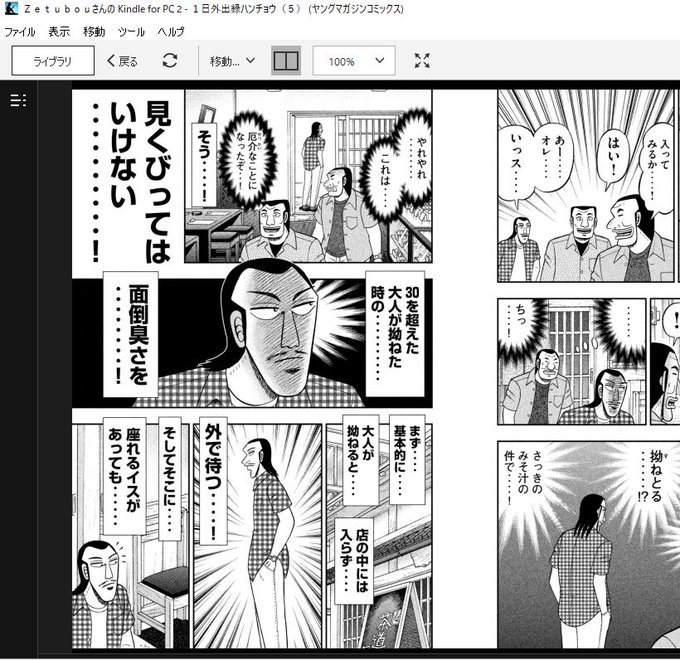This screenshot has width=680, height=660.
Task: Open the ヘルプ menu
Action: (x=171, y=32)
